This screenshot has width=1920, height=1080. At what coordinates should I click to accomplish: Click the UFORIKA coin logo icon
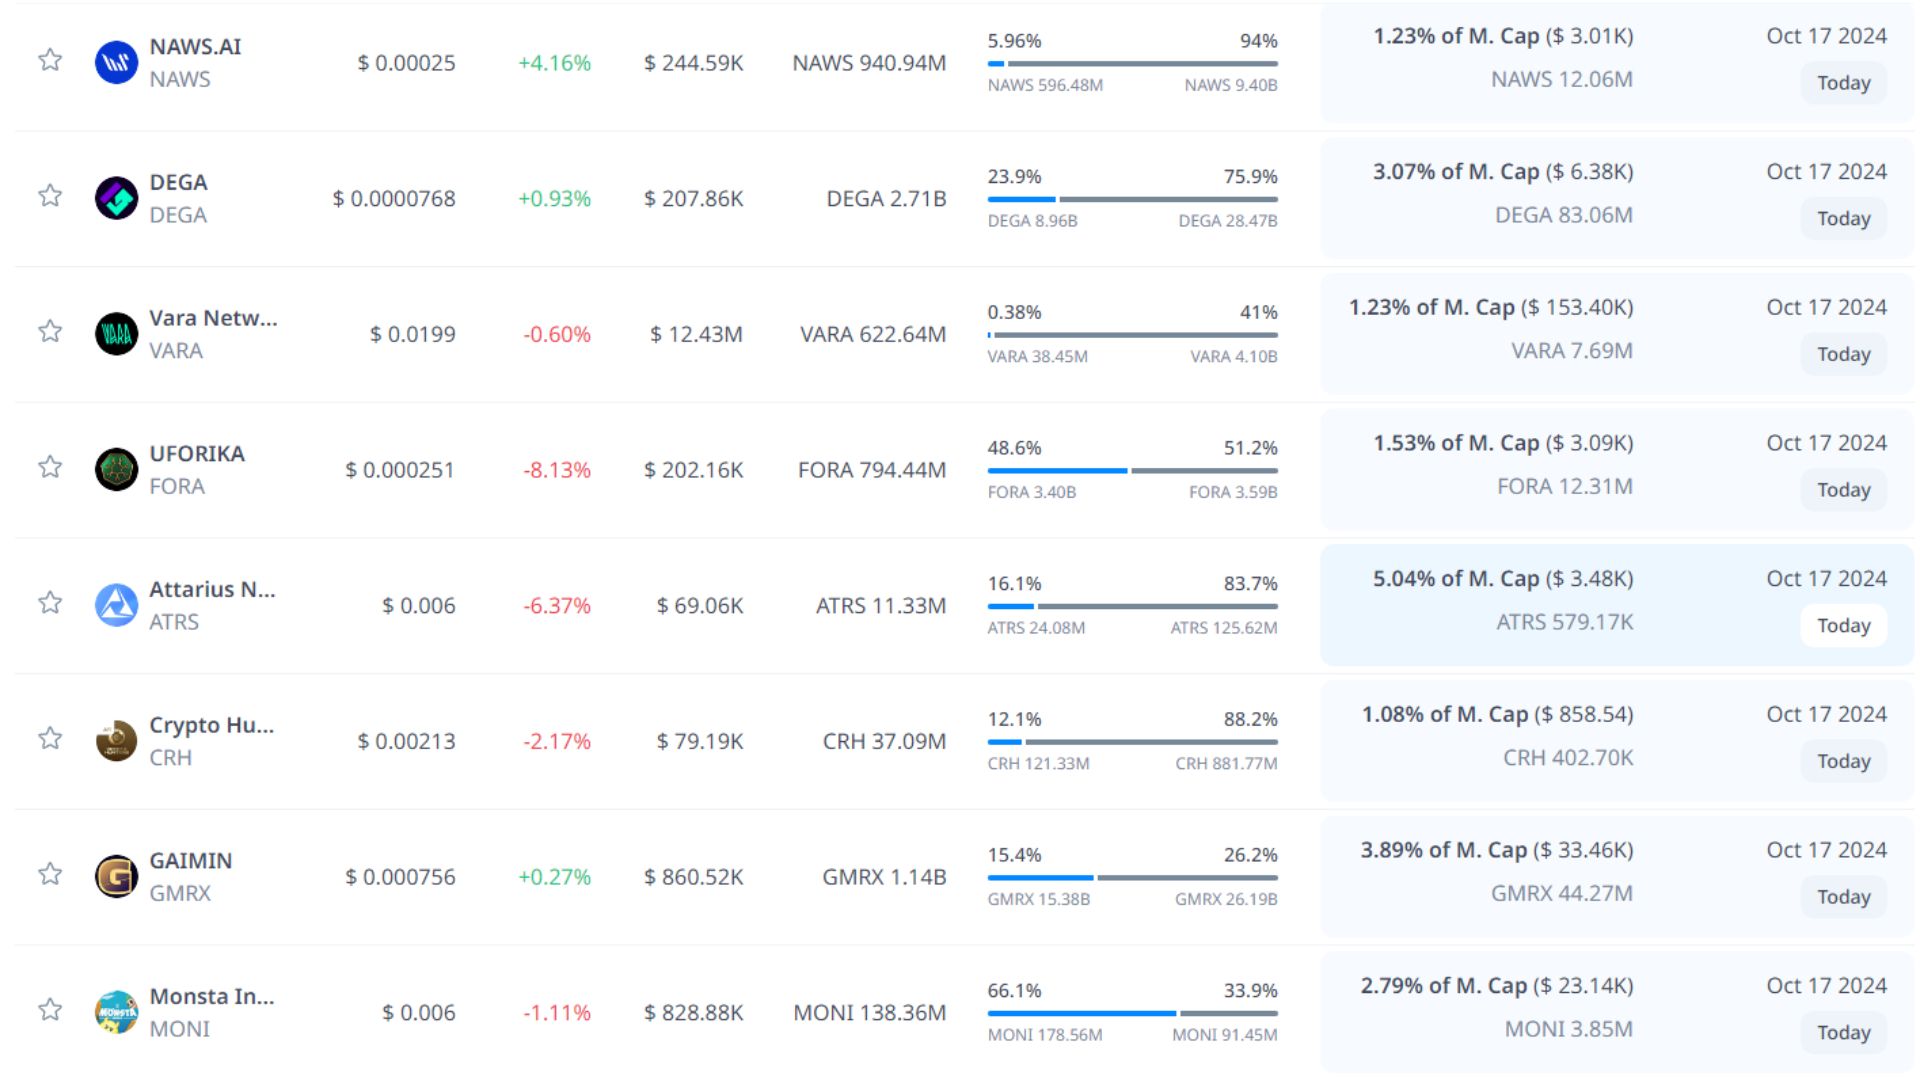point(116,469)
